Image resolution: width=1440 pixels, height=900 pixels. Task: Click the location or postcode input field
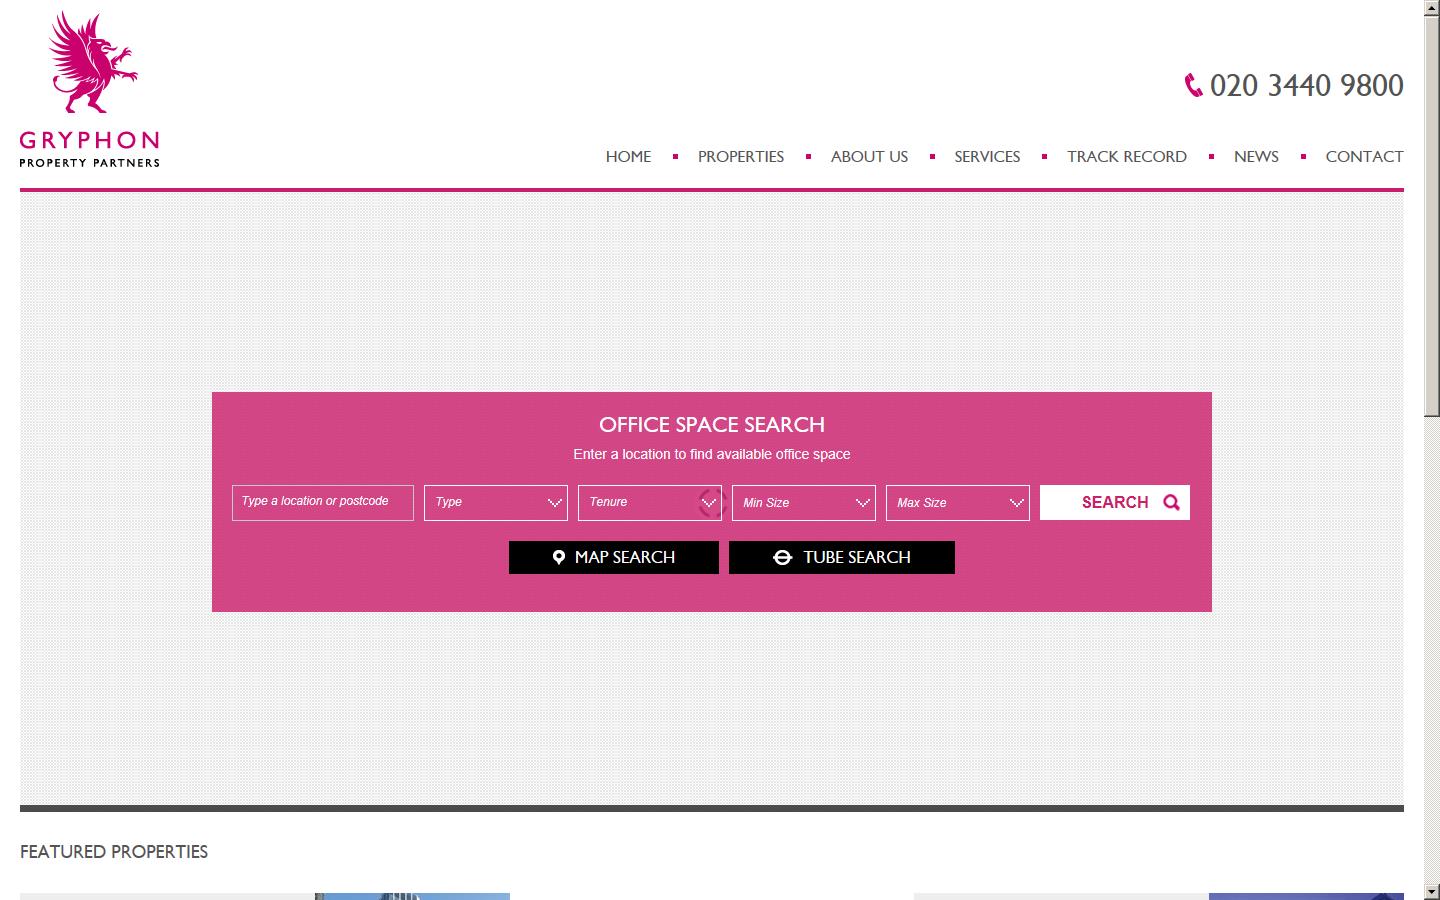point(322,503)
